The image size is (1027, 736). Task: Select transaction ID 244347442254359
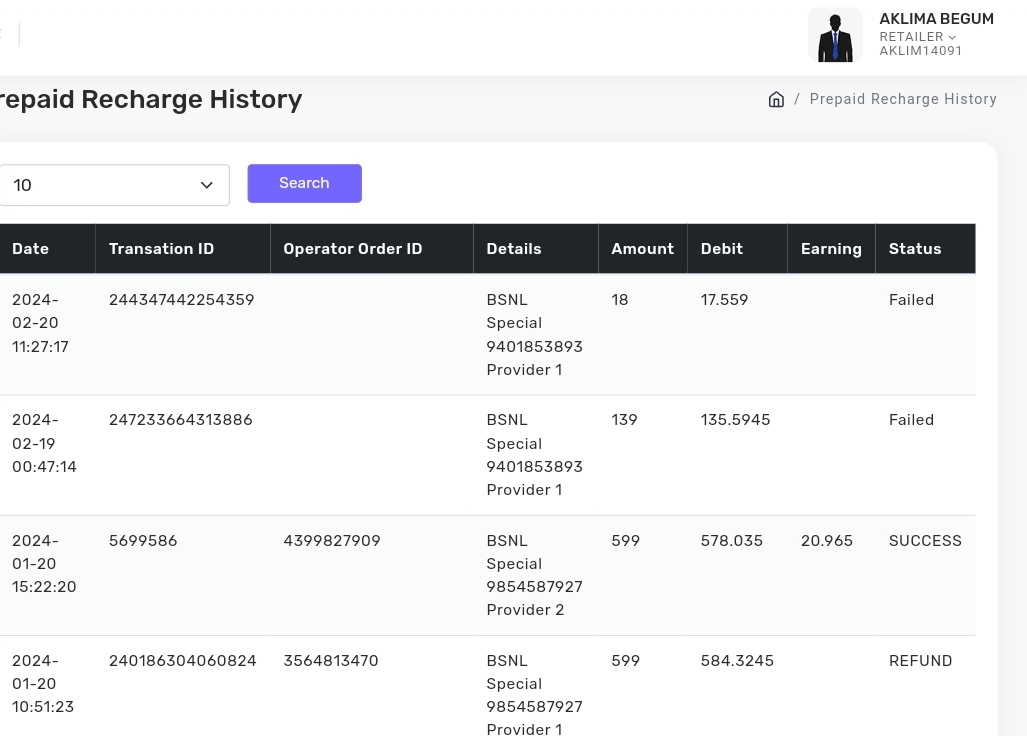pyautogui.click(x=181, y=300)
